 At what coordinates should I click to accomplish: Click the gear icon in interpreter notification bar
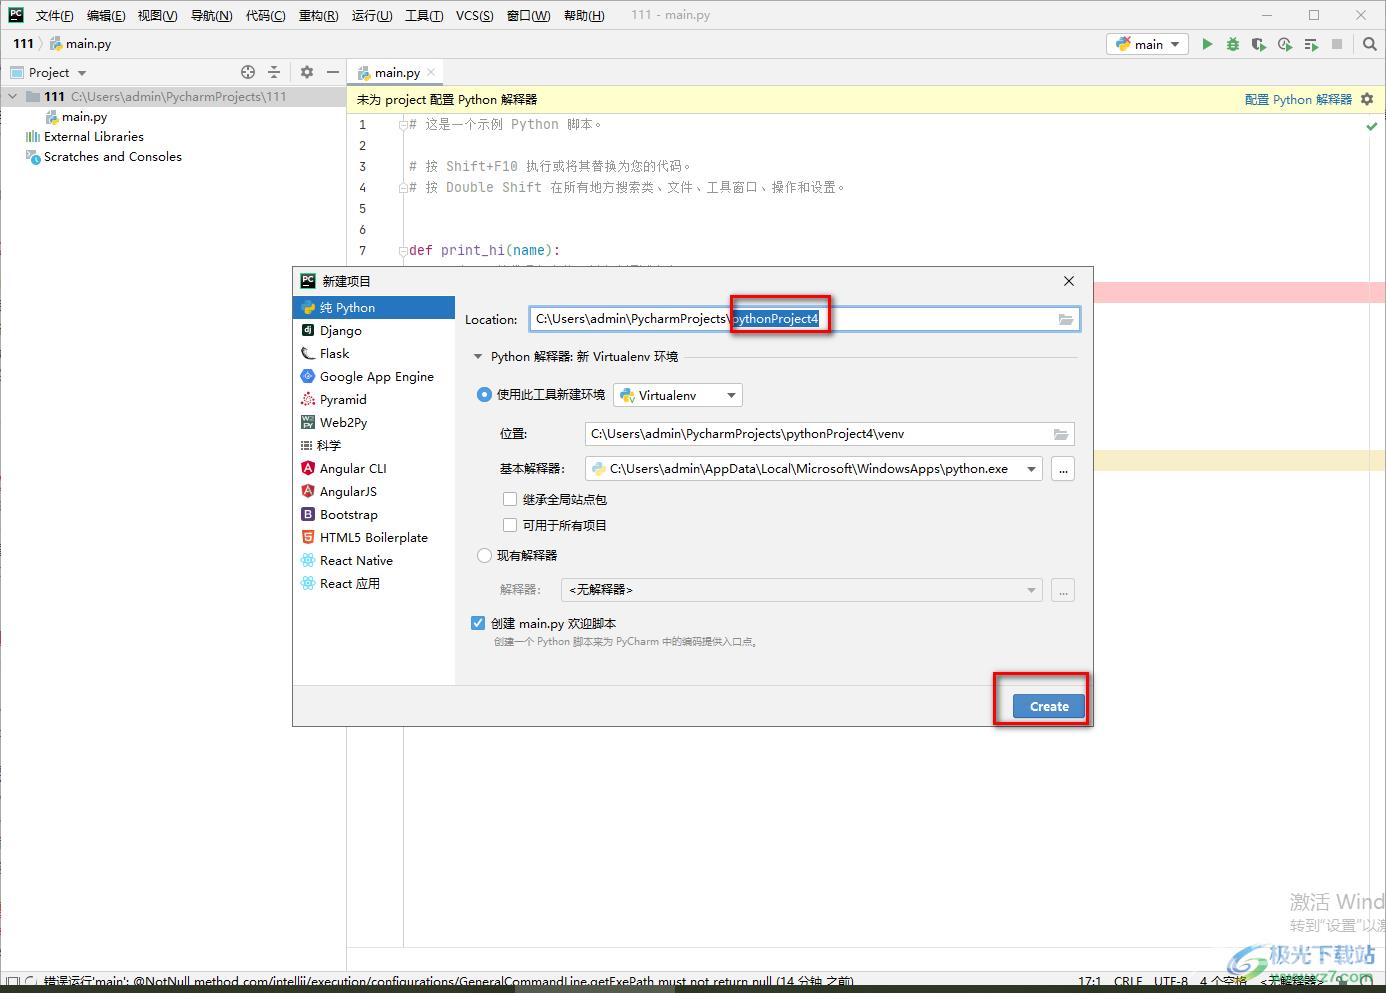[x=1367, y=99]
